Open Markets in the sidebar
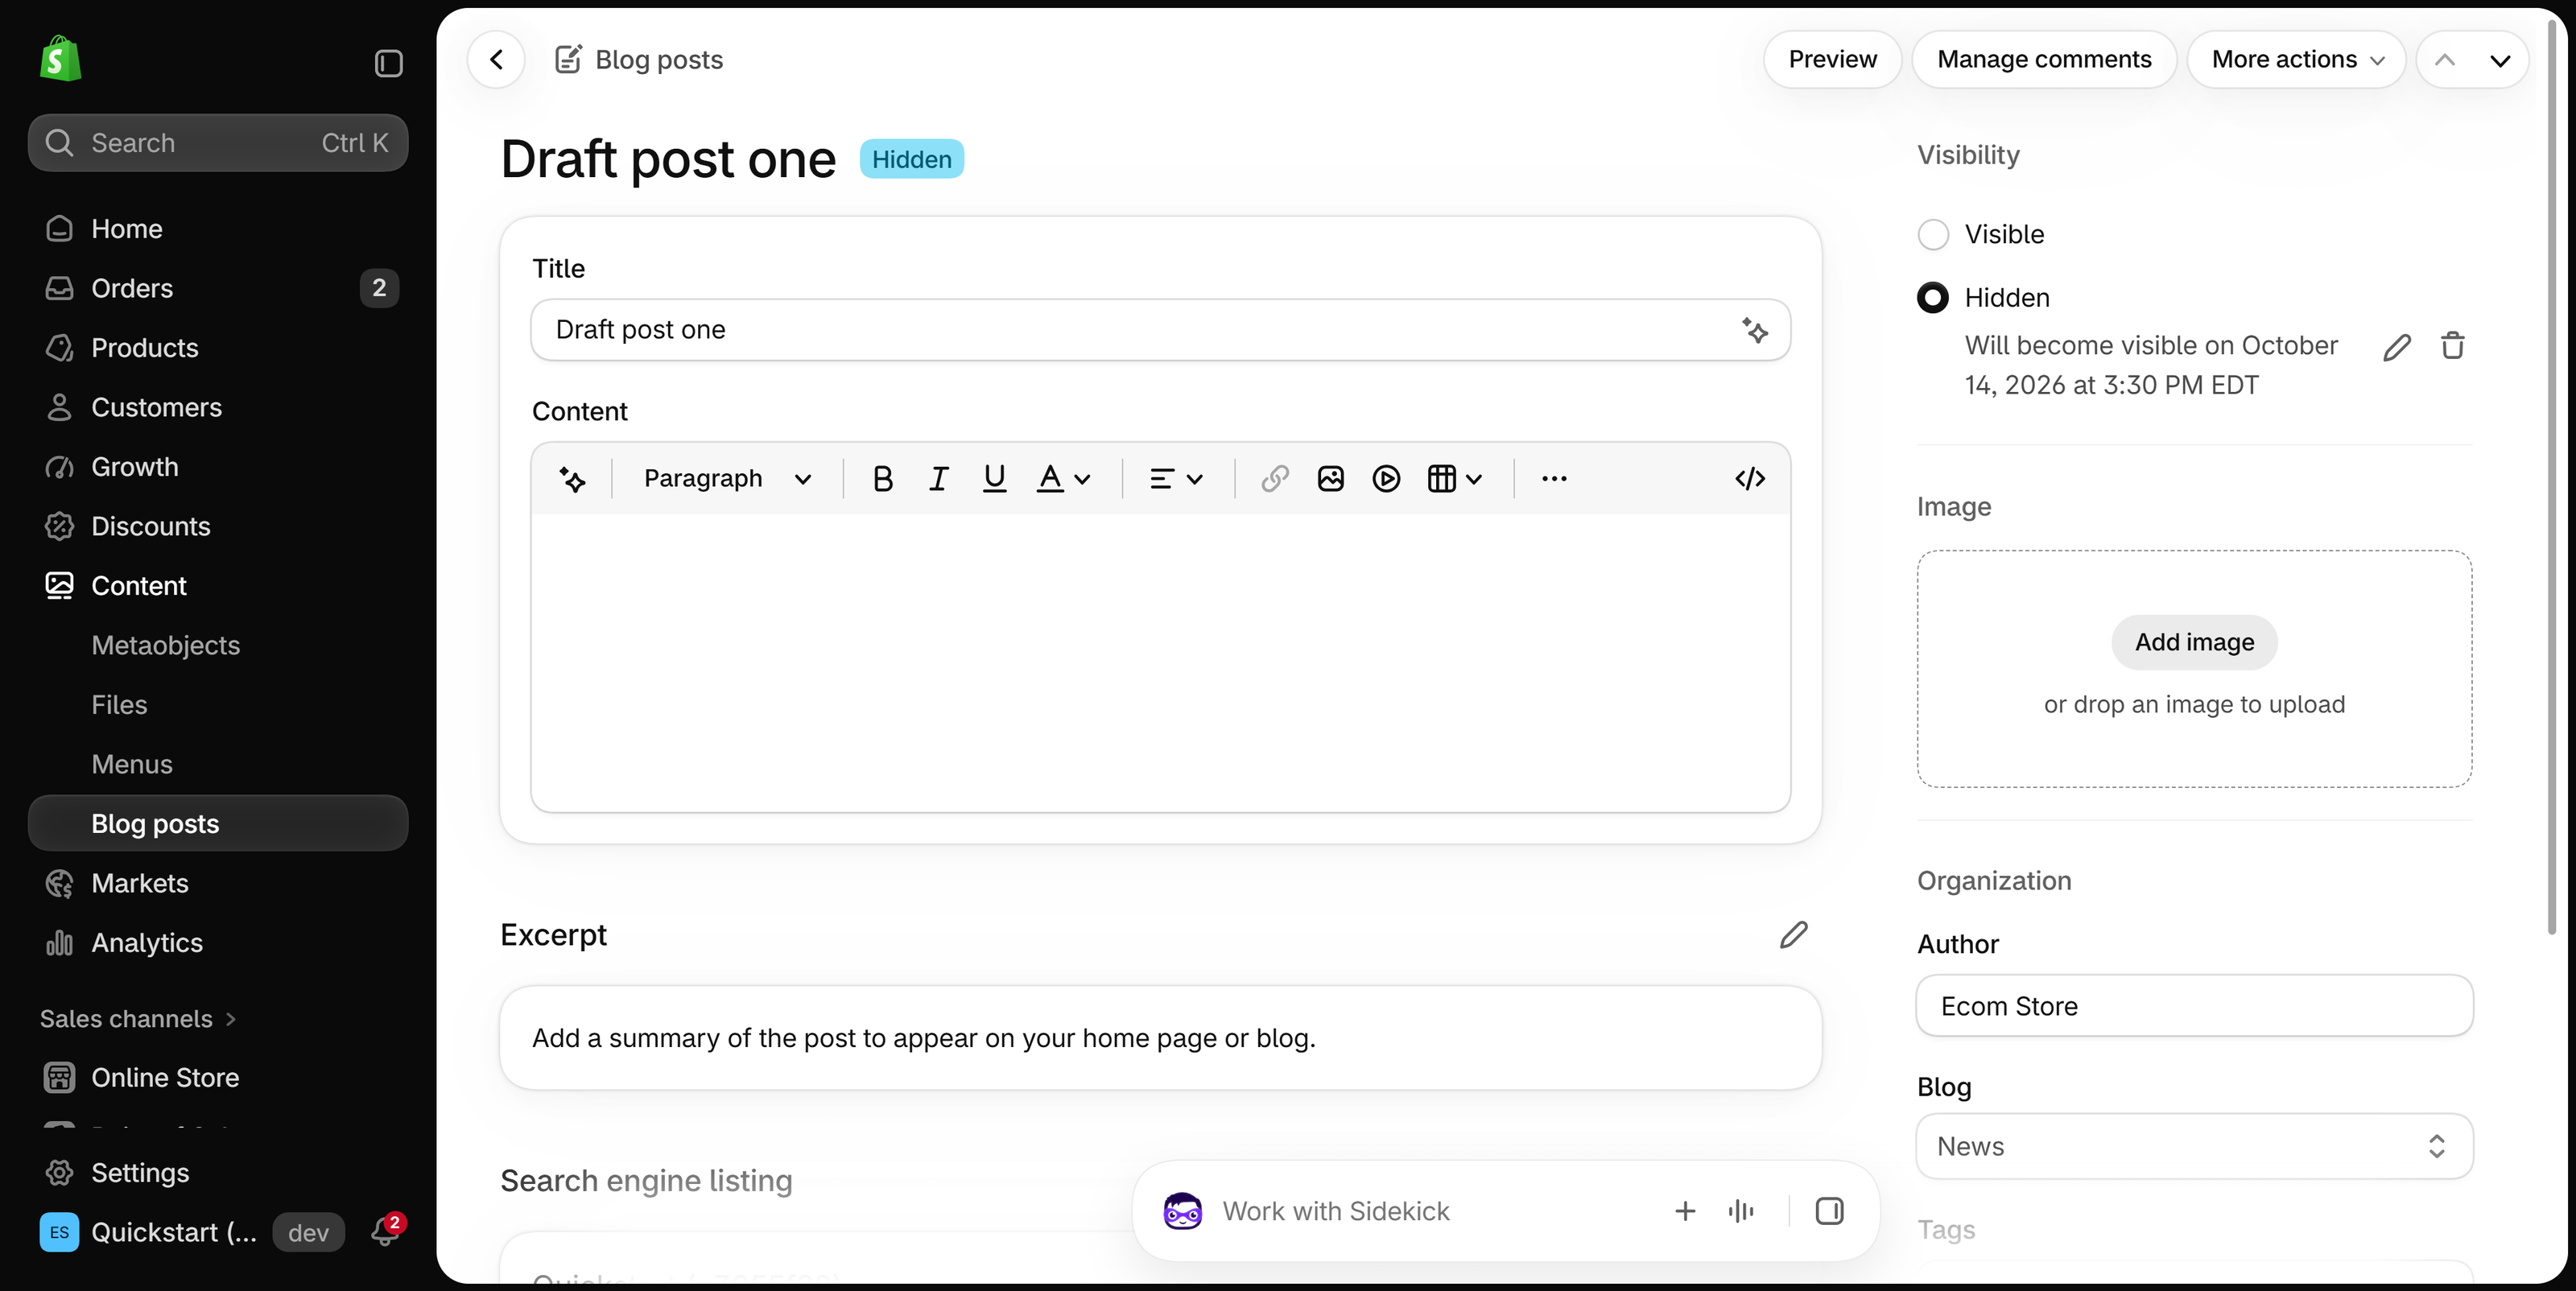 (x=218, y=884)
